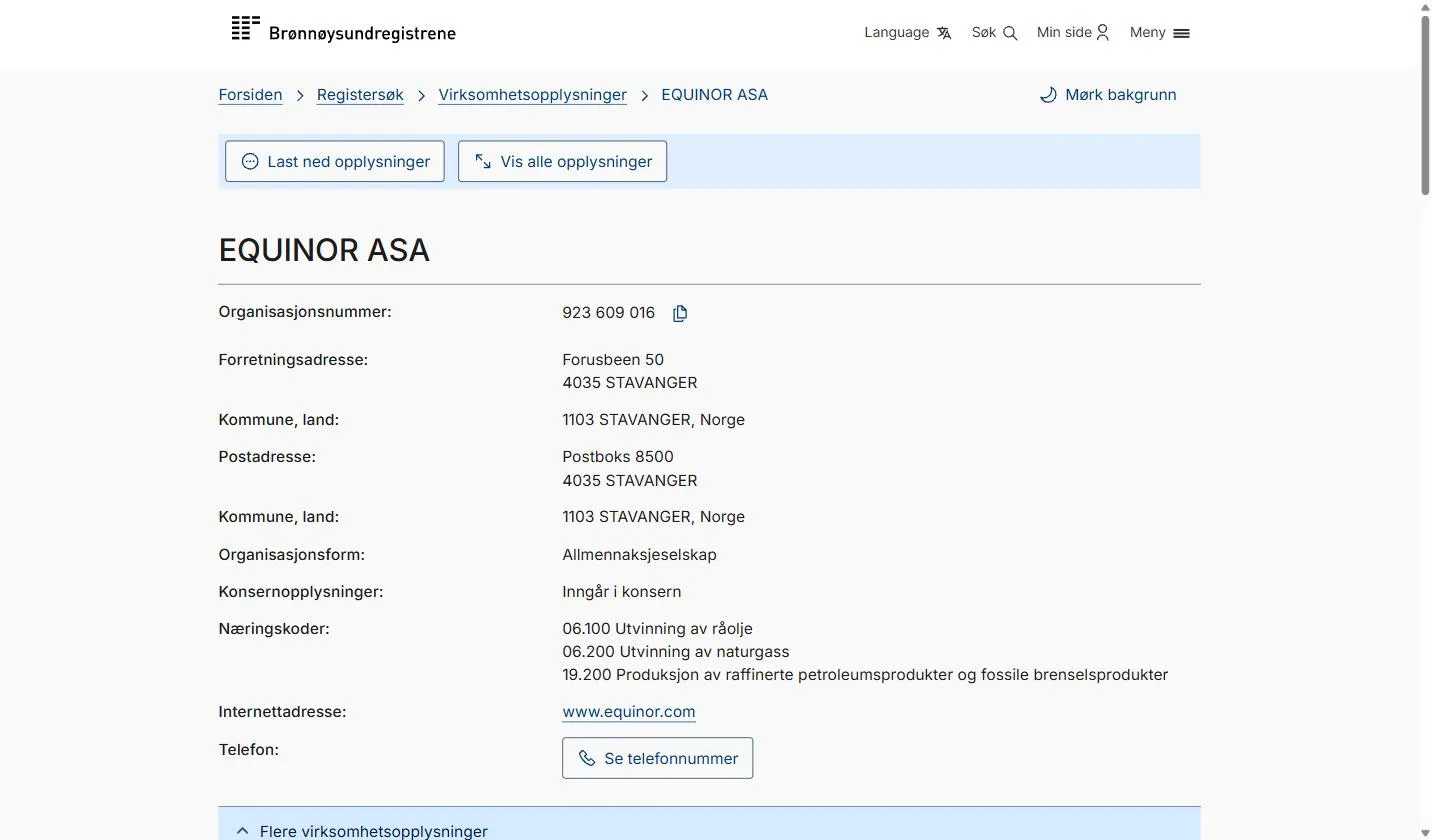This screenshot has width=1432, height=840.
Task: Click the page vertical scrollbar
Action: (x=1425, y=105)
